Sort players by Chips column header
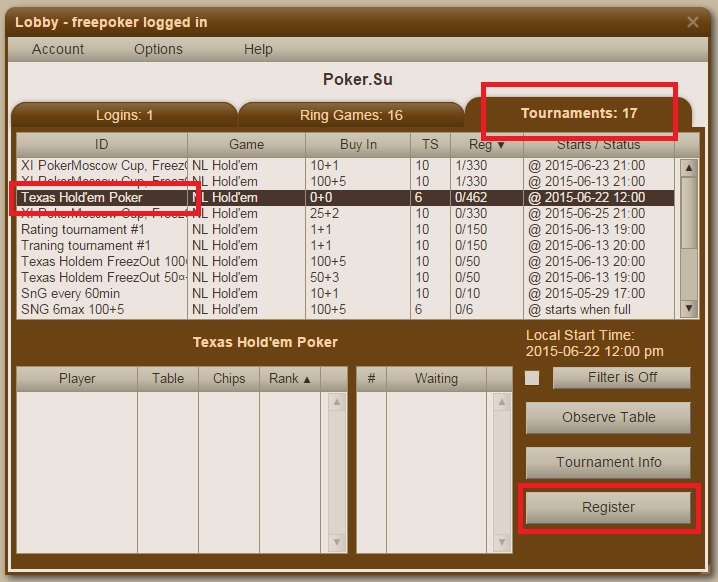 229,379
